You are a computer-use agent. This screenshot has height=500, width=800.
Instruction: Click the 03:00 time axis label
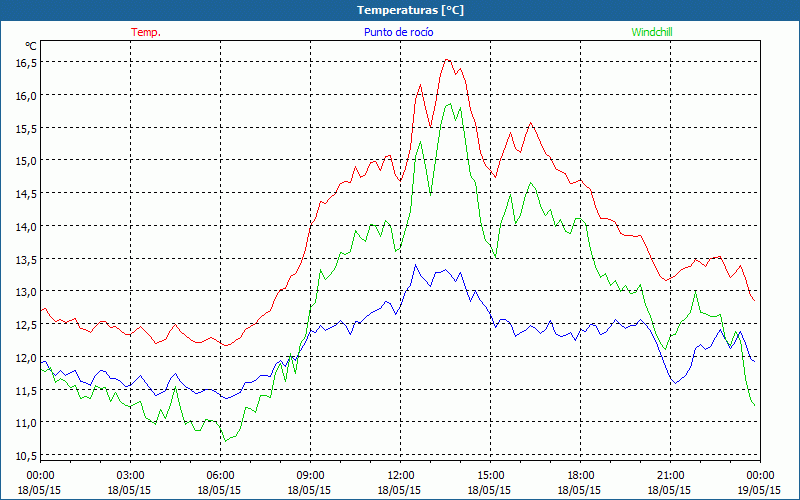(130, 476)
